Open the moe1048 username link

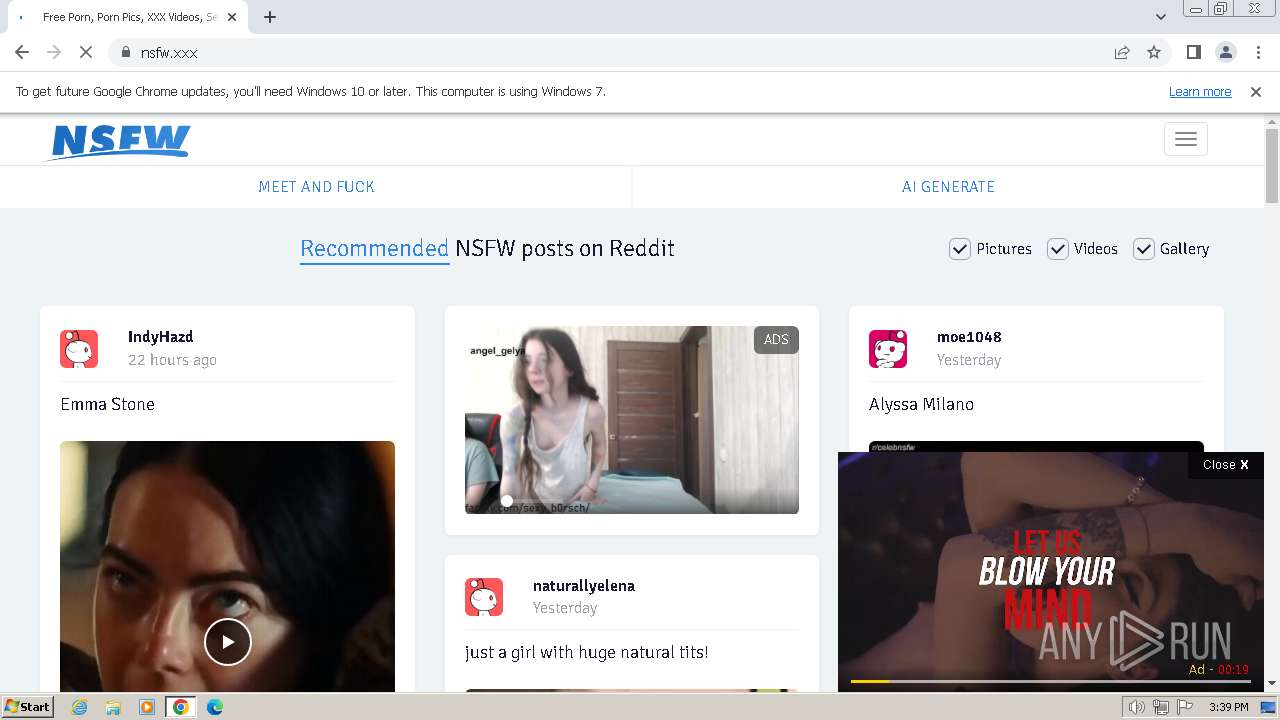tap(969, 337)
